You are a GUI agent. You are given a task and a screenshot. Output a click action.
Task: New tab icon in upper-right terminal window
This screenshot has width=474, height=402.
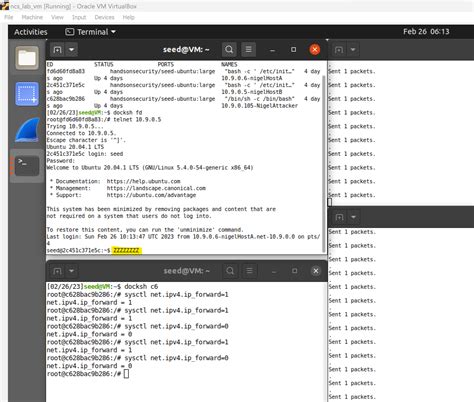(339, 50)
